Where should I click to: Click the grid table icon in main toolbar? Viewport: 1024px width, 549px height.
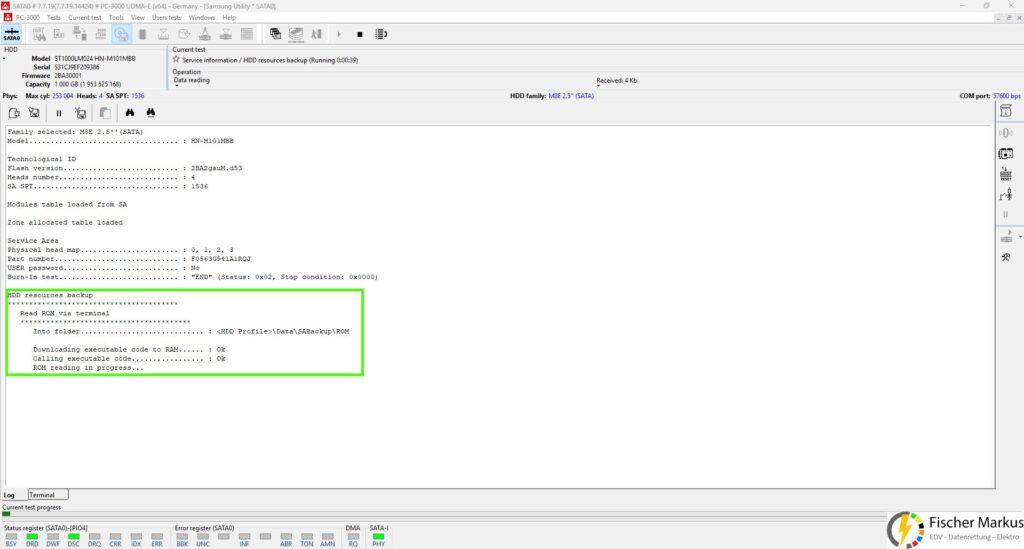pyautogui.click(x=247, y=34)
